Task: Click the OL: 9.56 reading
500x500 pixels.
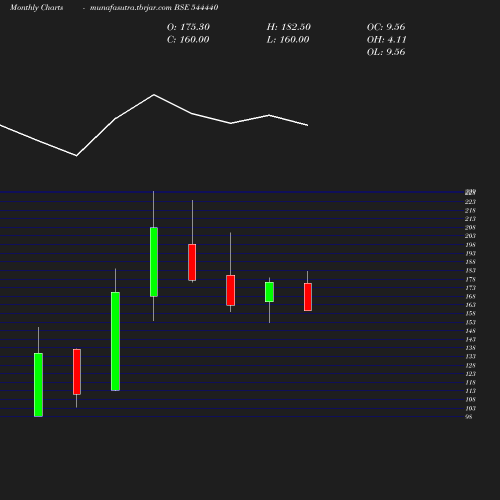Action: (386, 52)
